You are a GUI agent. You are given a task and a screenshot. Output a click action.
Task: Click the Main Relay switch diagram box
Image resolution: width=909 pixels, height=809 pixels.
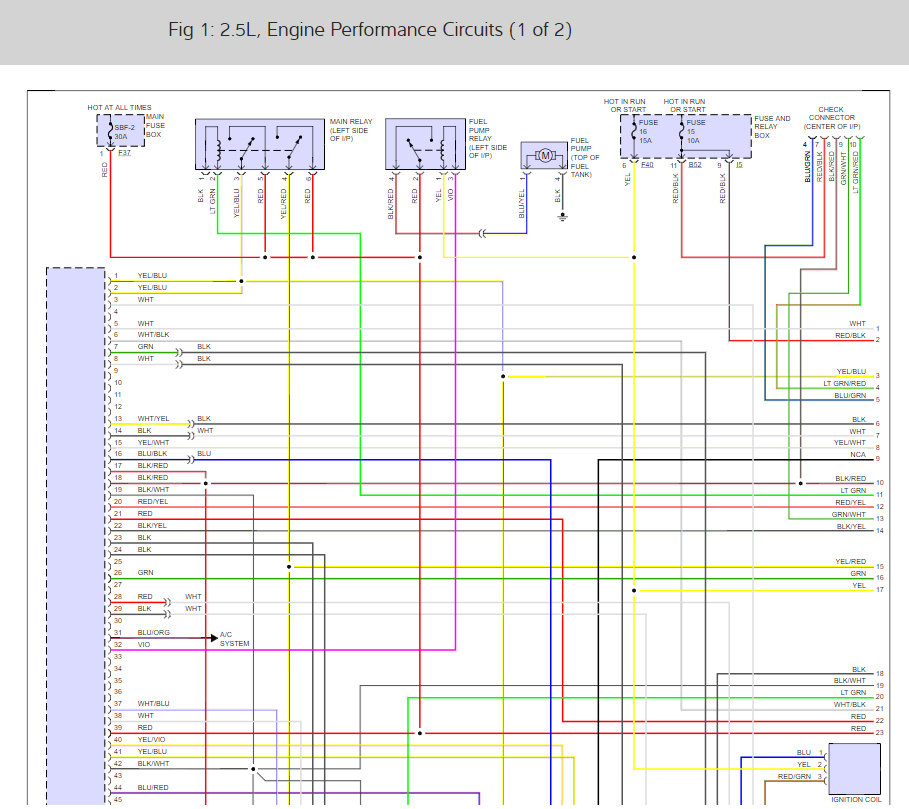260,145
